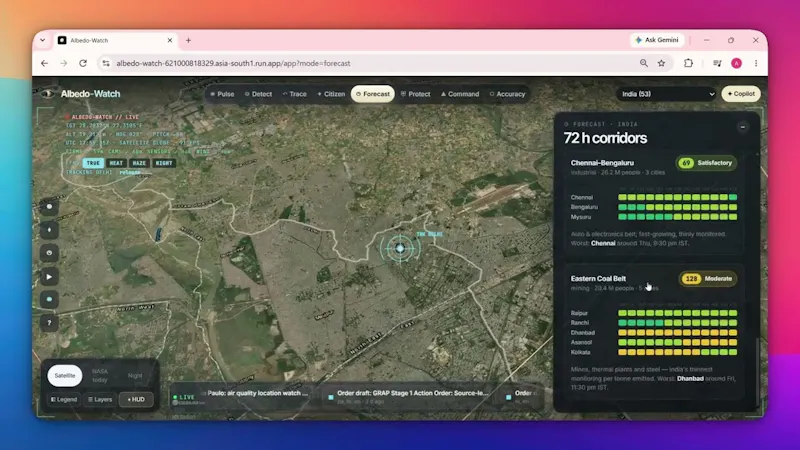This screenshot has height=450, width=800.
Task: Open the Citizen mode tab
Action: (331, 94)
